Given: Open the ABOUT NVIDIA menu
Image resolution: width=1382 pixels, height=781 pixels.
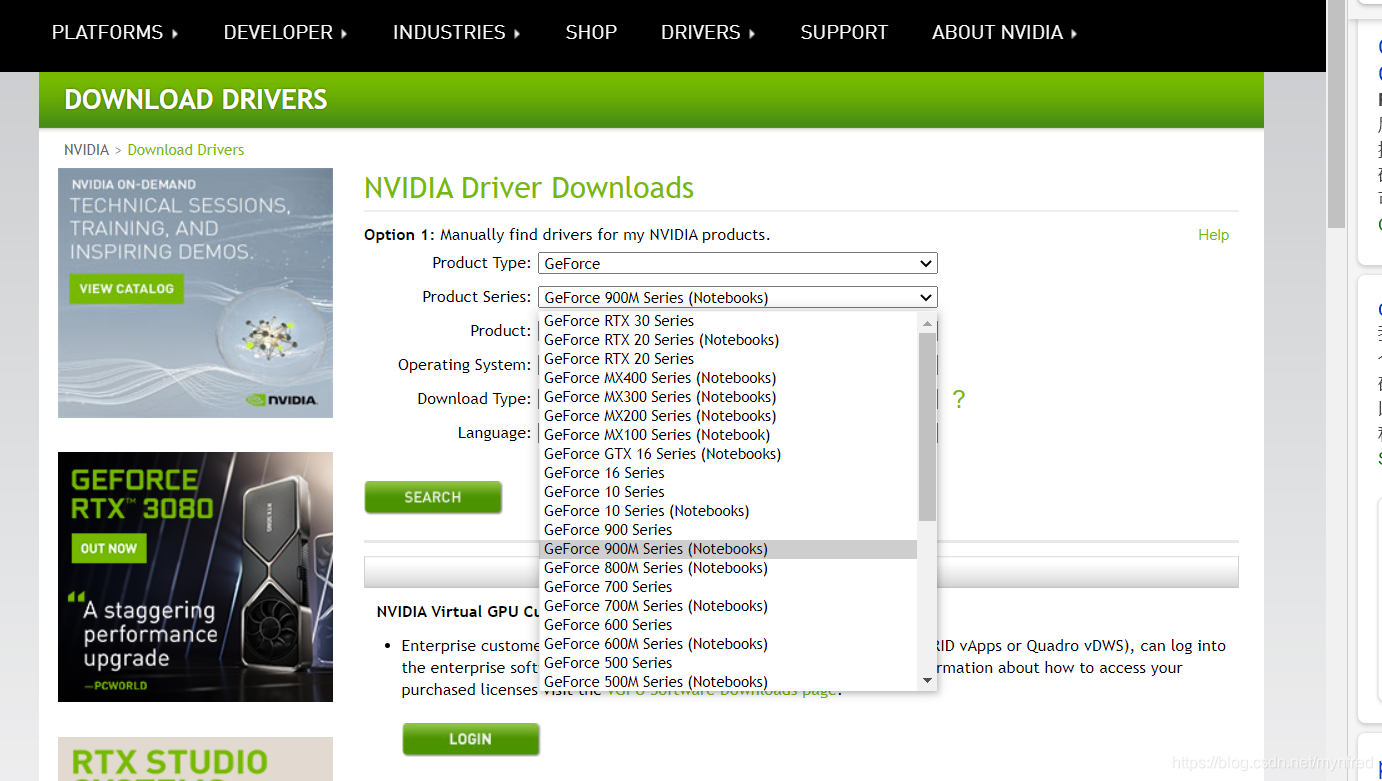Looking at the screenshot, I should pyautogui.click(x=1004, y=32).
